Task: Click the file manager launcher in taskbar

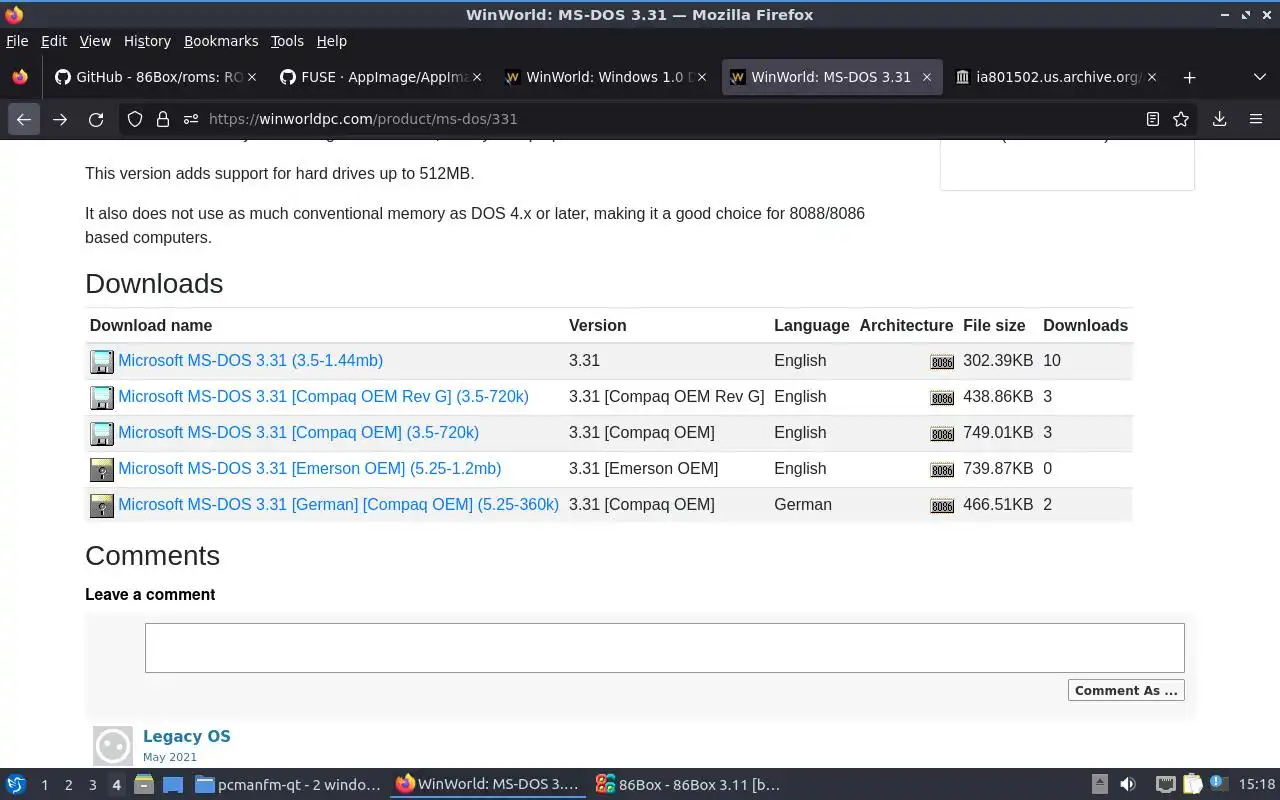Action: (x=143, y=785)
